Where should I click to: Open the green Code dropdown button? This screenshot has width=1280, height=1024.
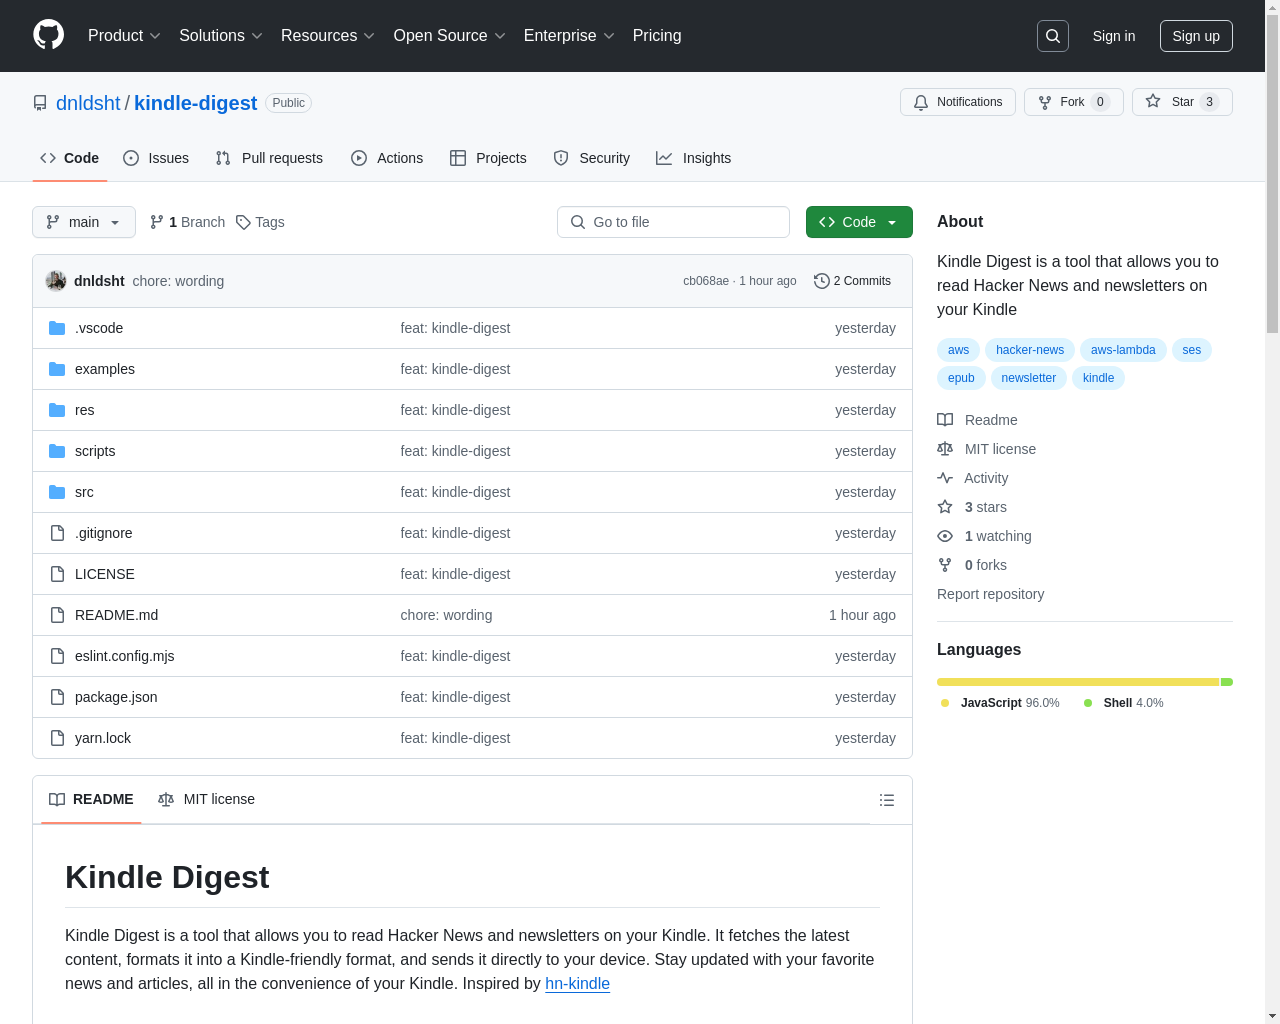pyautogui.click(x=859, y=222)
